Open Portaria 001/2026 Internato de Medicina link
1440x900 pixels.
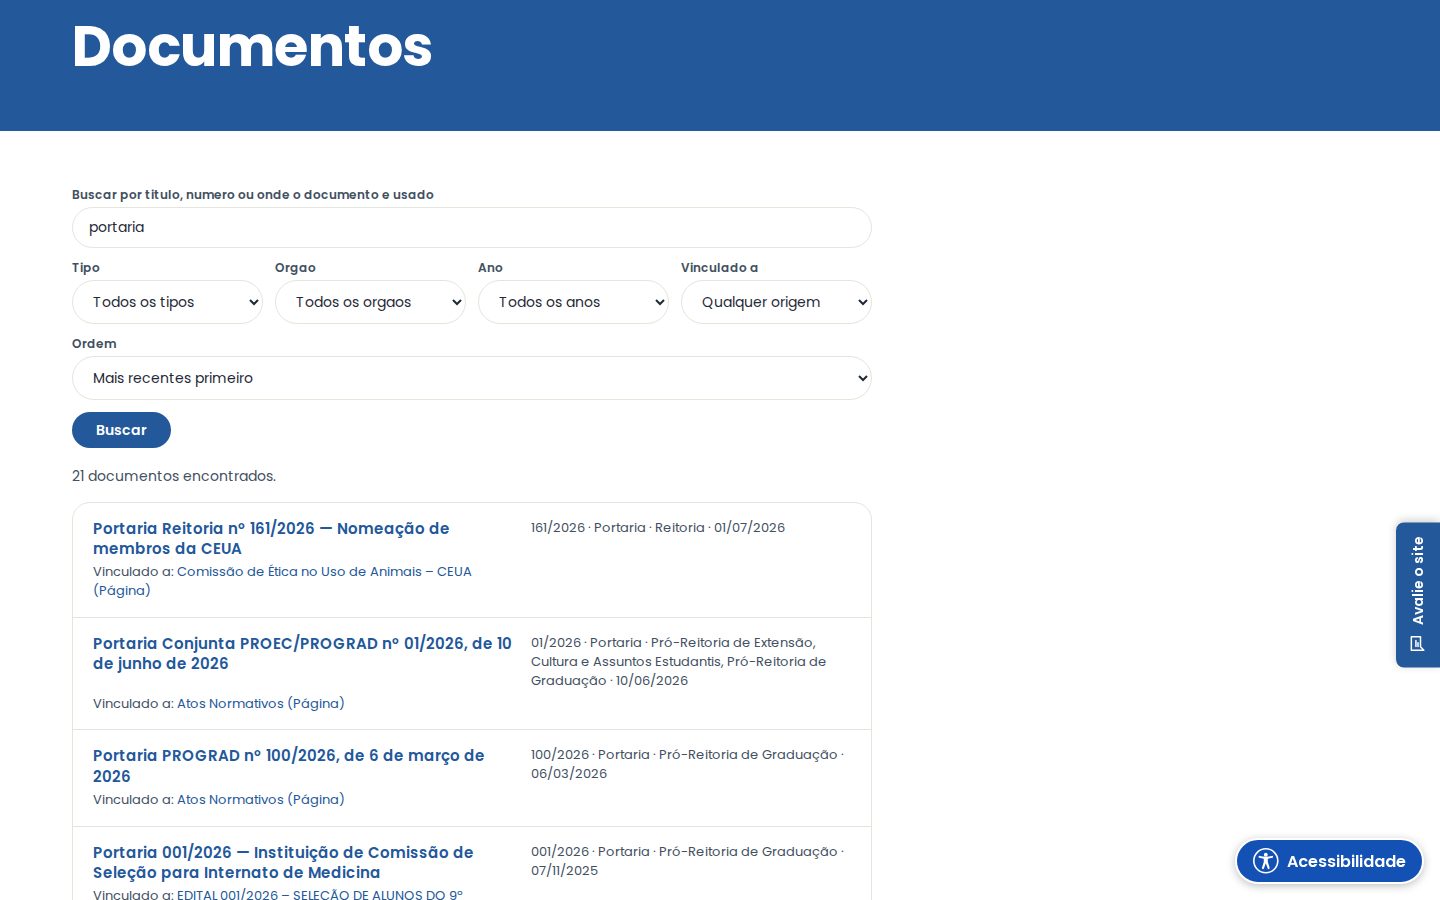283,862
